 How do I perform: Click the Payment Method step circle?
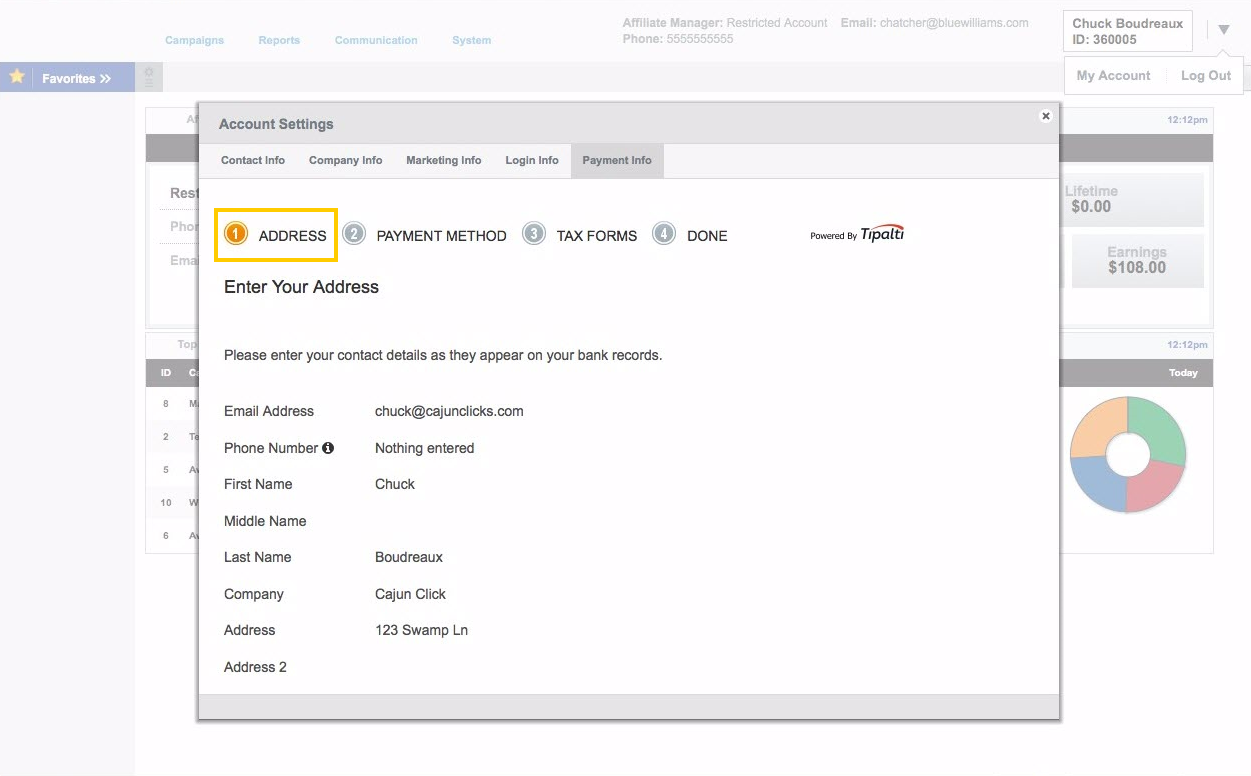click(x=353, y=232)
